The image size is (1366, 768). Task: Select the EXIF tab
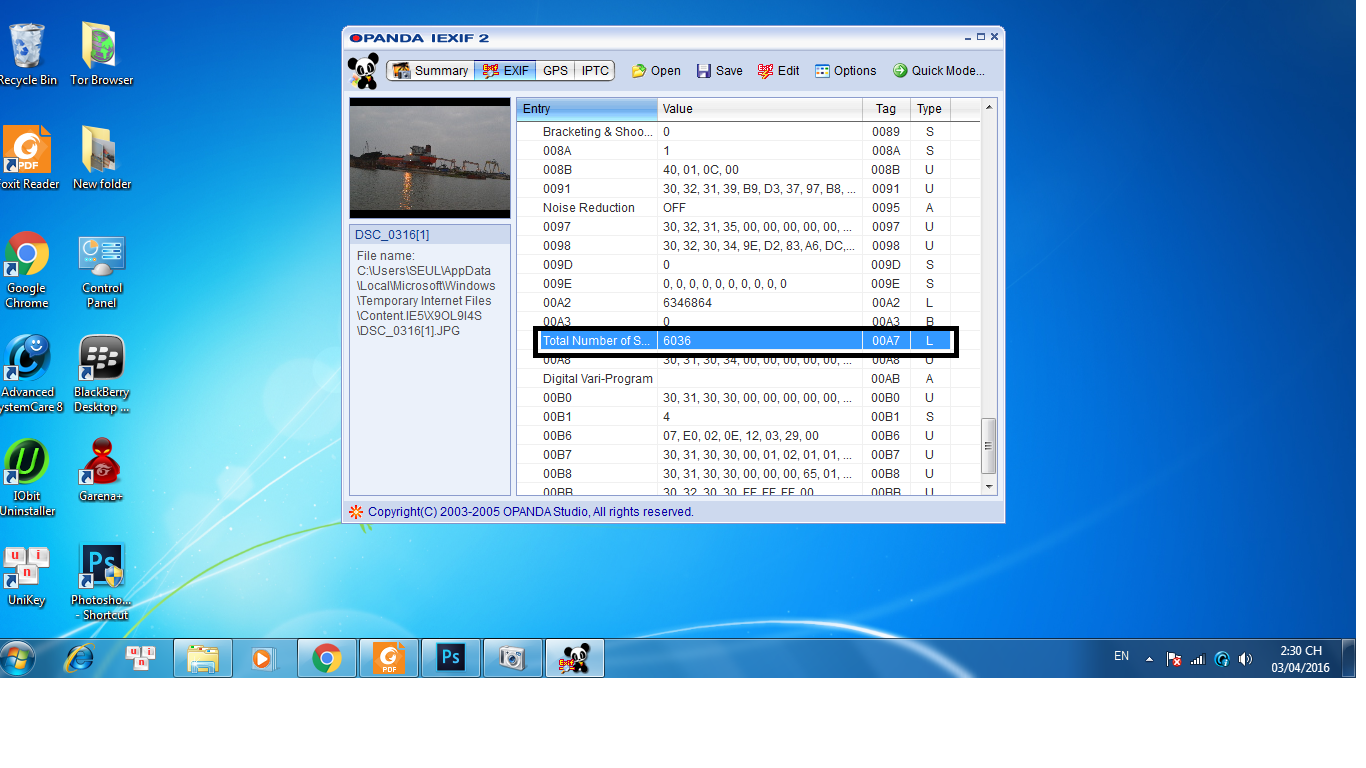click(505, 71)
